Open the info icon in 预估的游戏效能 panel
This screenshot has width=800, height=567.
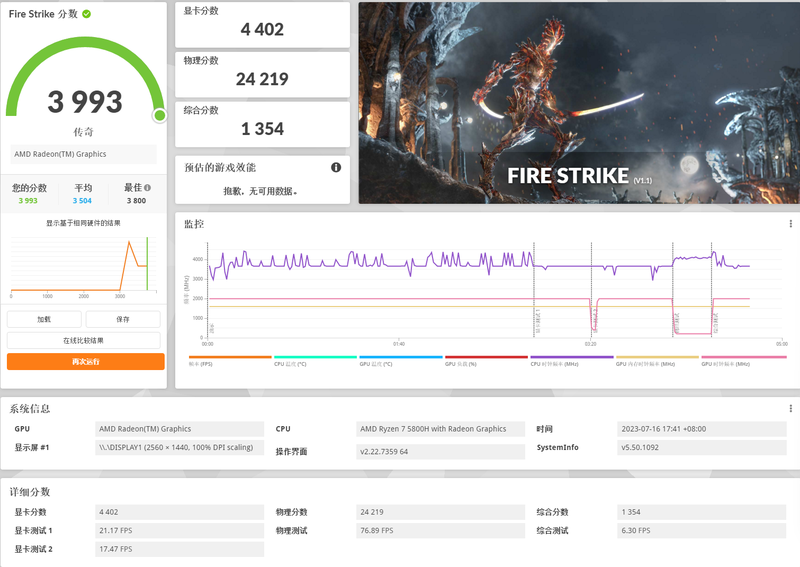point(336,167)
